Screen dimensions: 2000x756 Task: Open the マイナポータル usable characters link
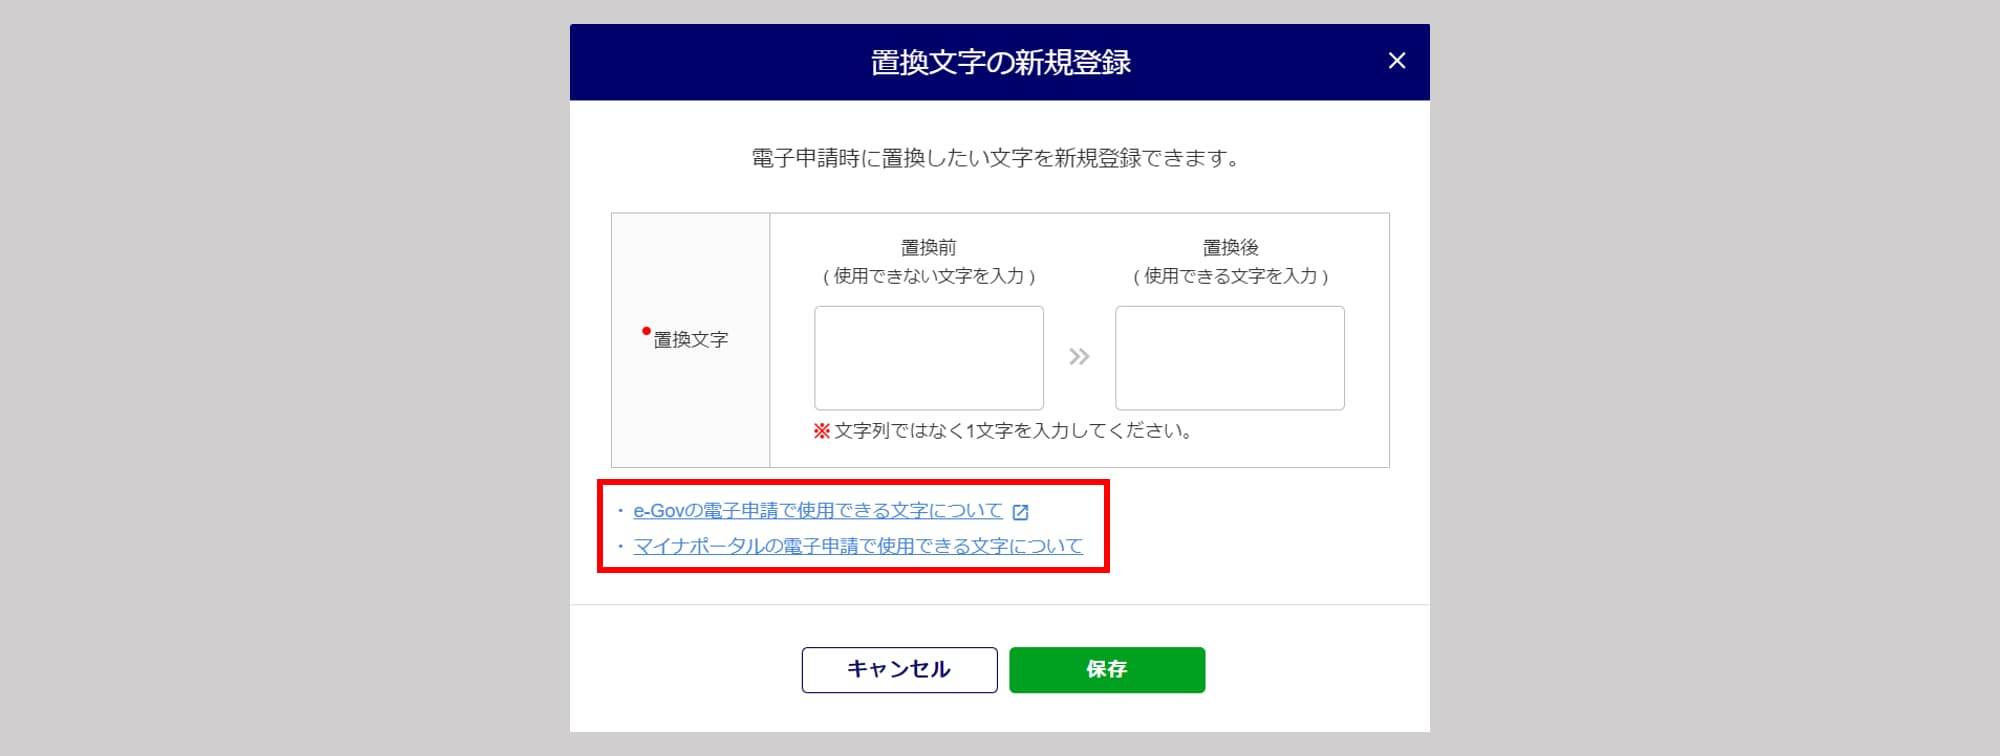pos(857,546)
